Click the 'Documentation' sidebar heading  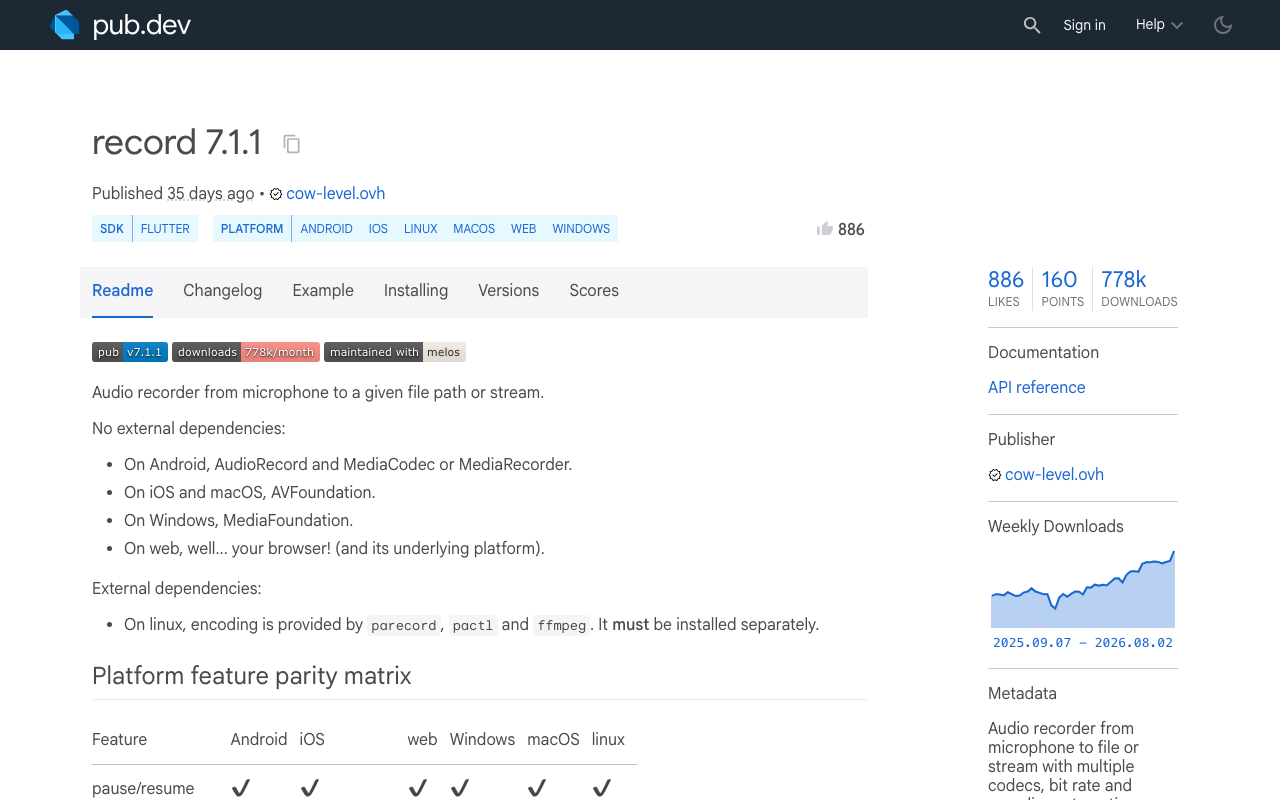[x=1043, y=353]
